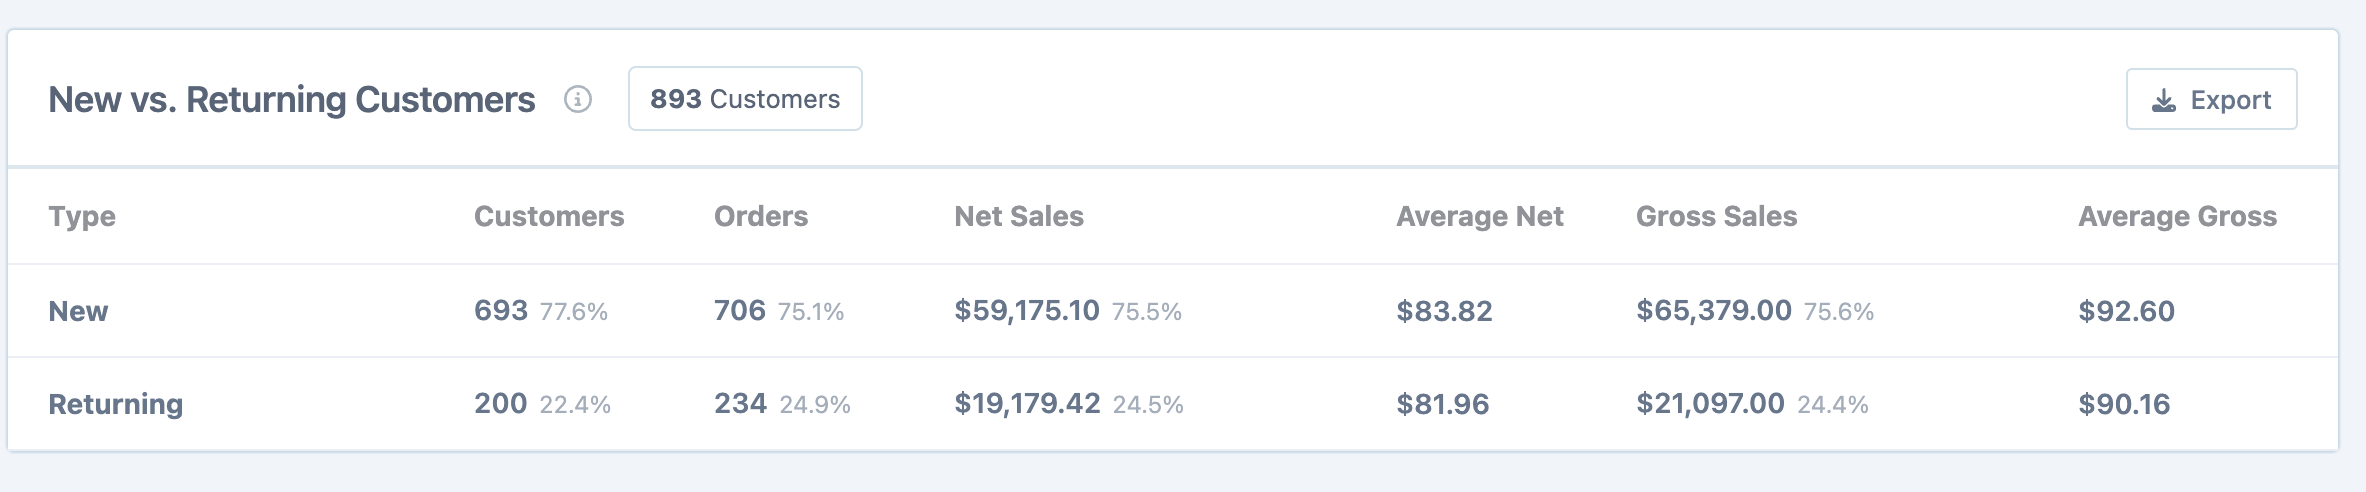Click the 200 returning customers count

500,403
